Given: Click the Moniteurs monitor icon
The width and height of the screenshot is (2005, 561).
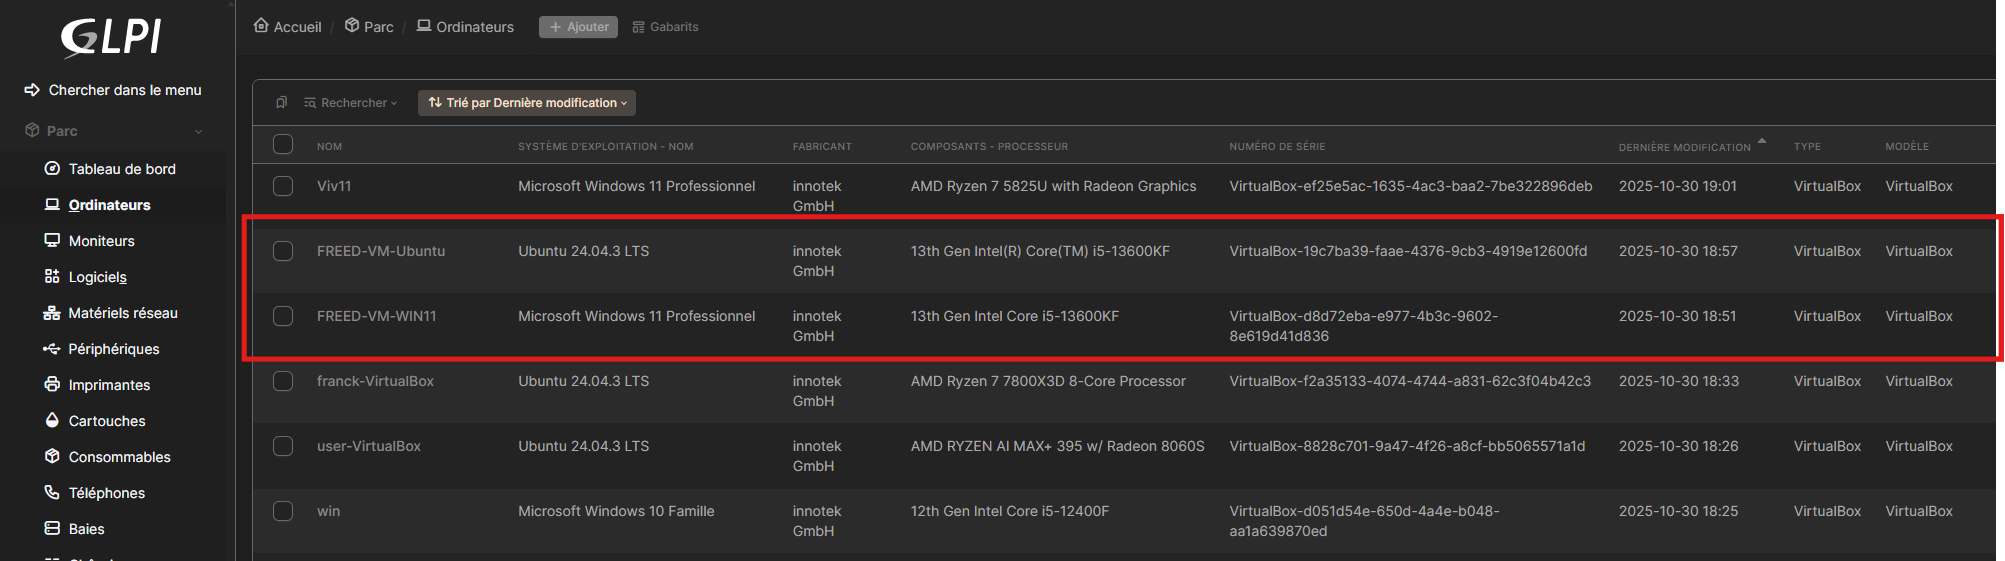Looking at the screenshot, I should (52, 240).
